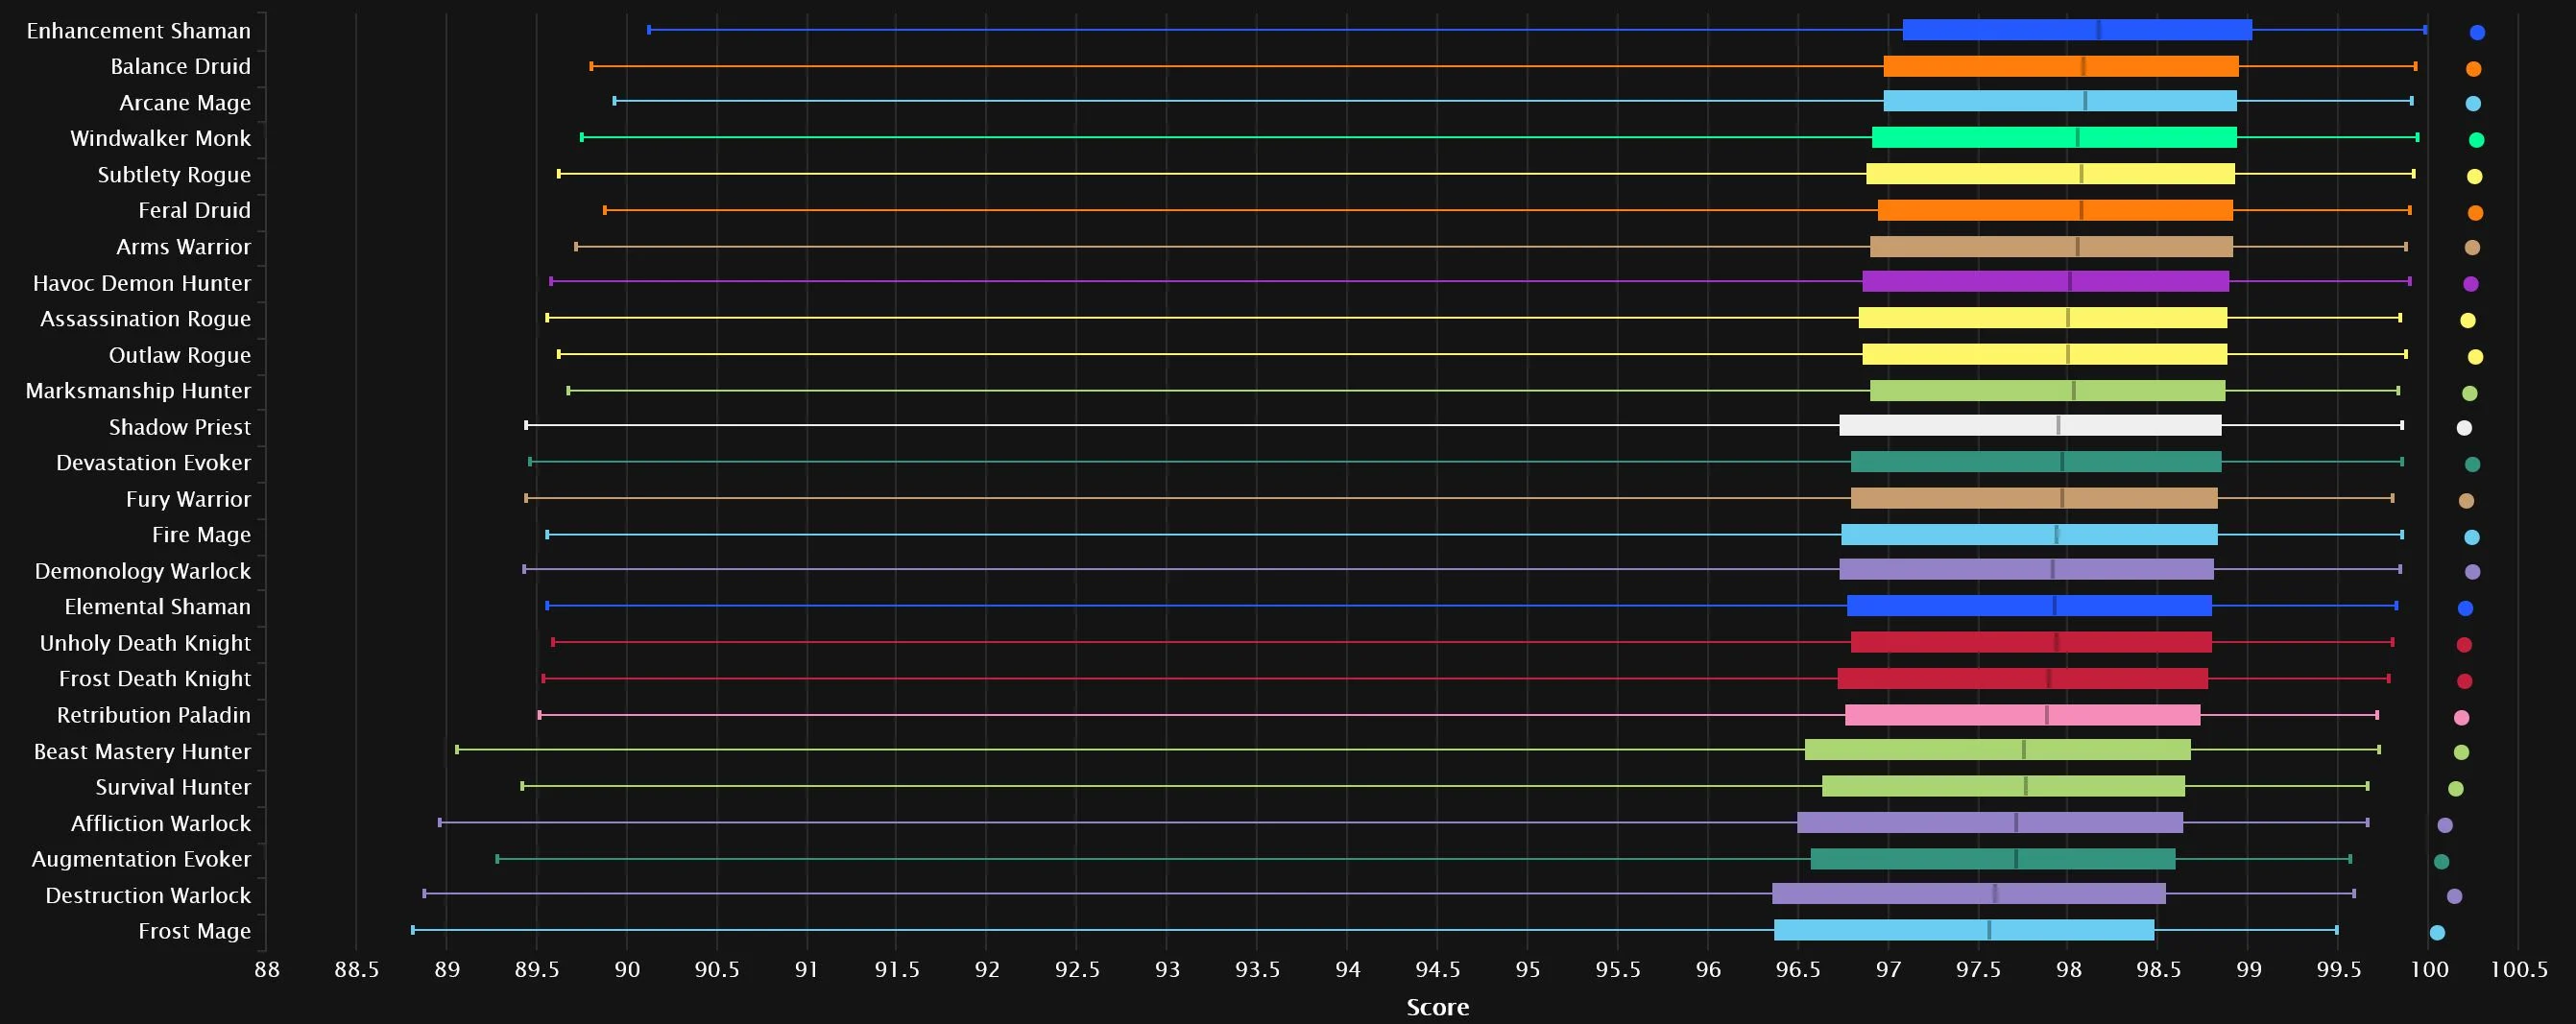Click the pink Retribution Paladin box bar
Viewport: 2576px width, 1024px height.
[x=2022, y=715]
